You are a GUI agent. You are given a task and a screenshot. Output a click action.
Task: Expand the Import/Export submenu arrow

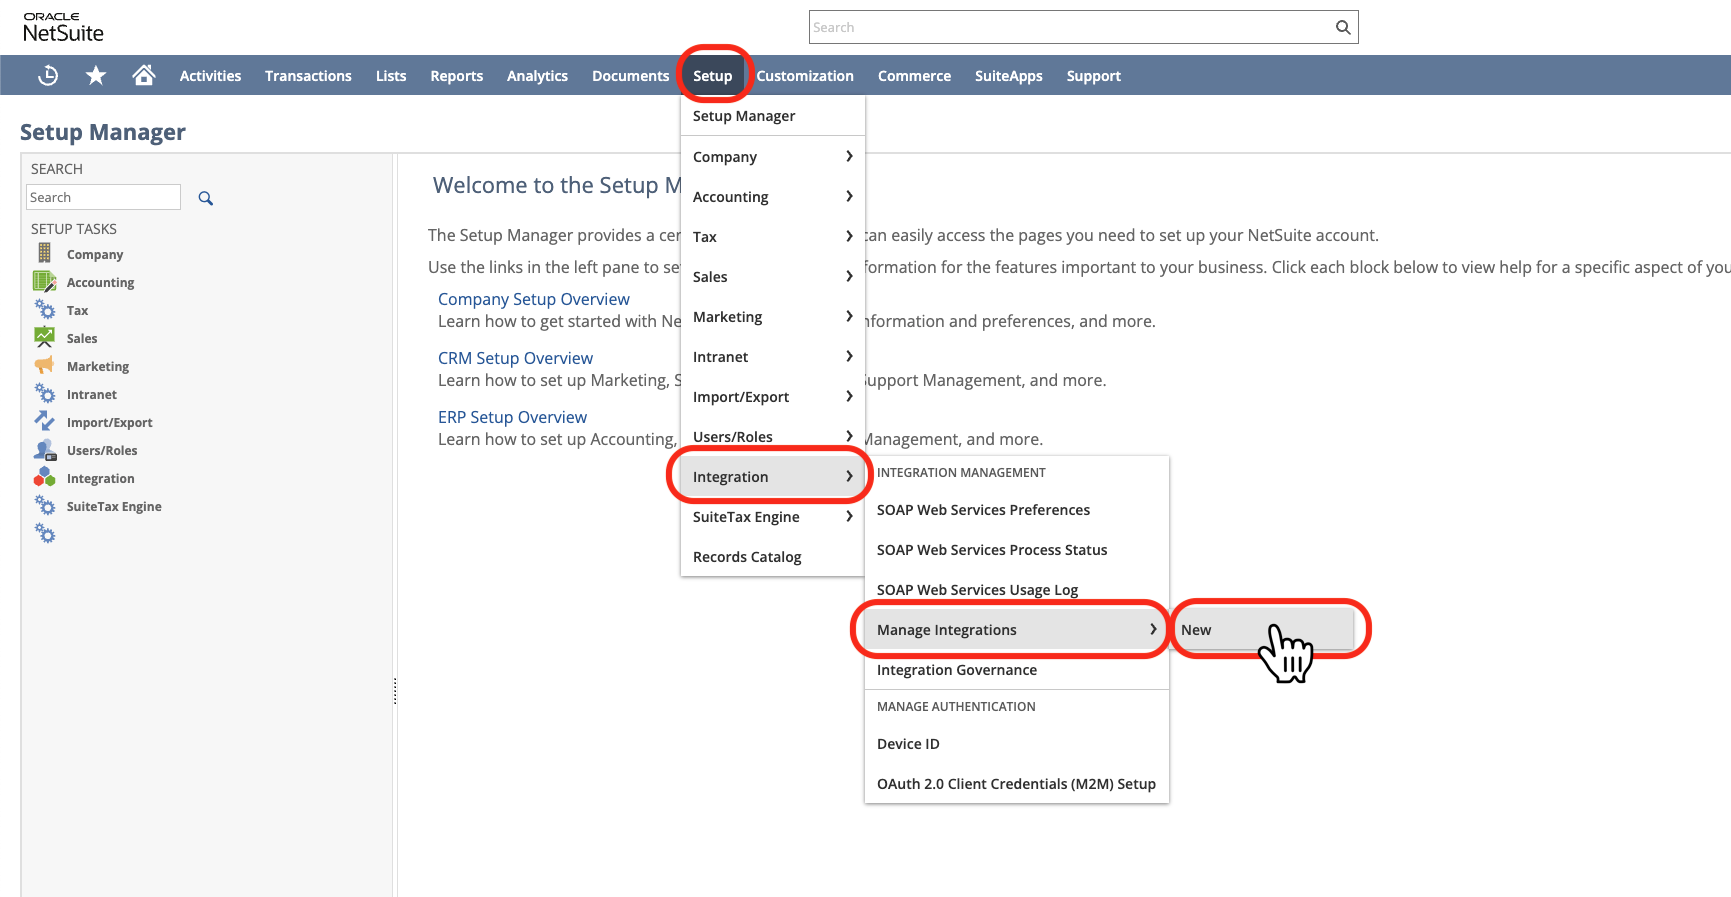[849, 396]
